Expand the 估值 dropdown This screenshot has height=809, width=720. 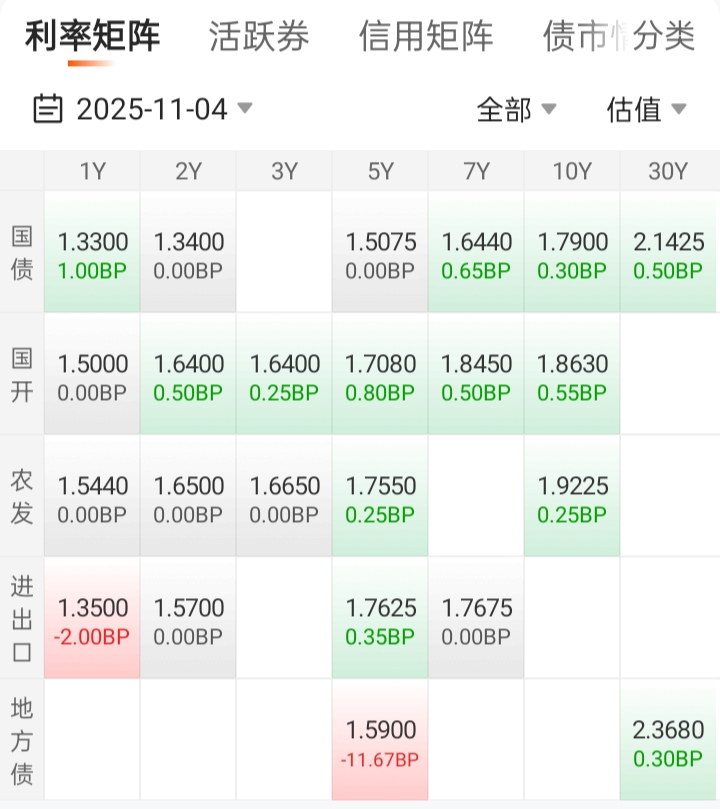point(646,109)
